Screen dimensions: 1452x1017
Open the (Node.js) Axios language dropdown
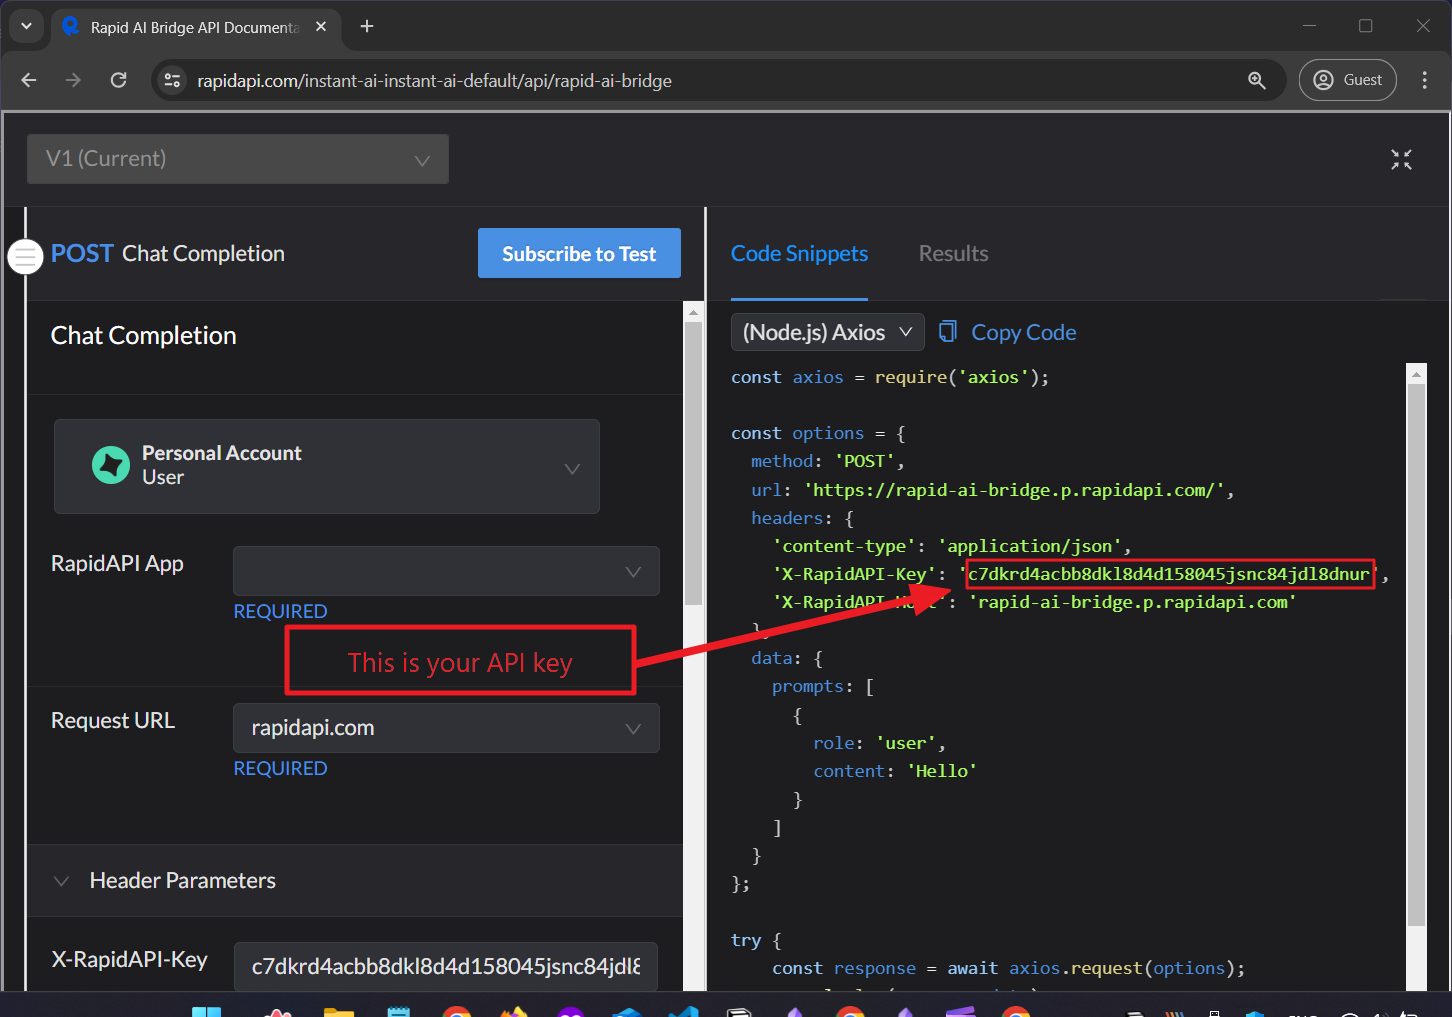pyautogui.click(x=828, y=332)
